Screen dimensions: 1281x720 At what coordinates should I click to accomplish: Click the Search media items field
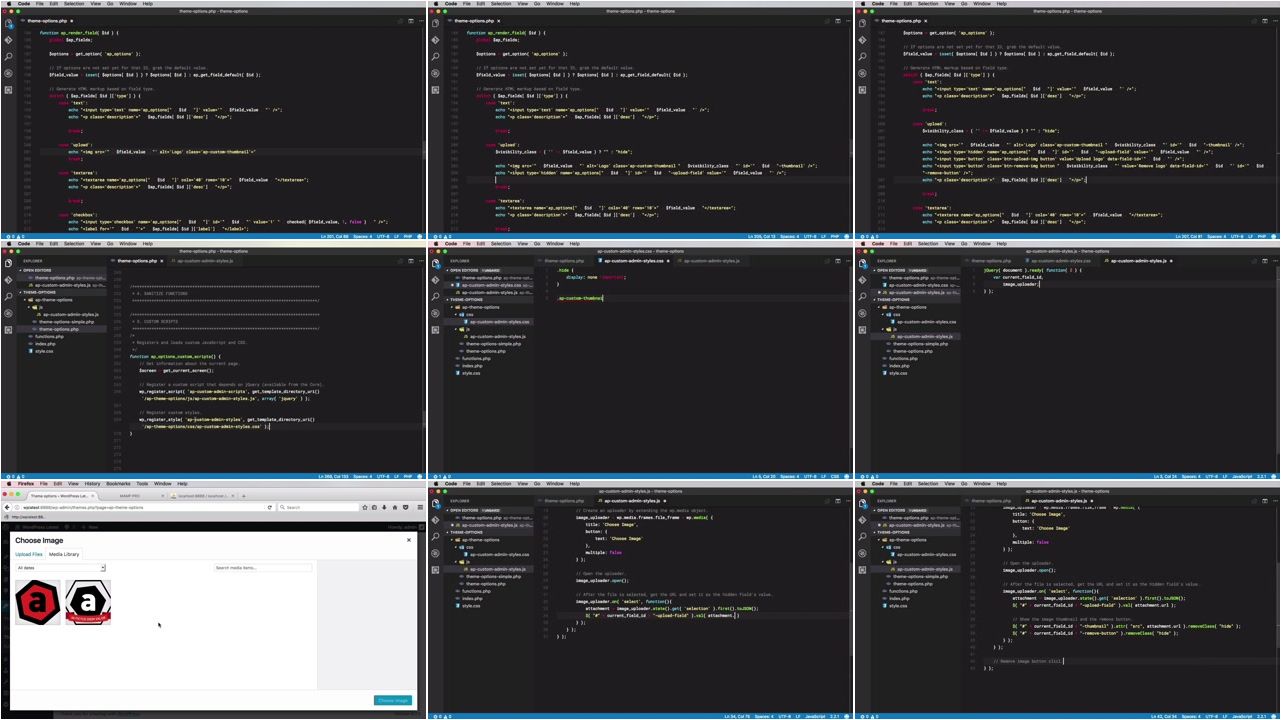(x=262, y=568)
